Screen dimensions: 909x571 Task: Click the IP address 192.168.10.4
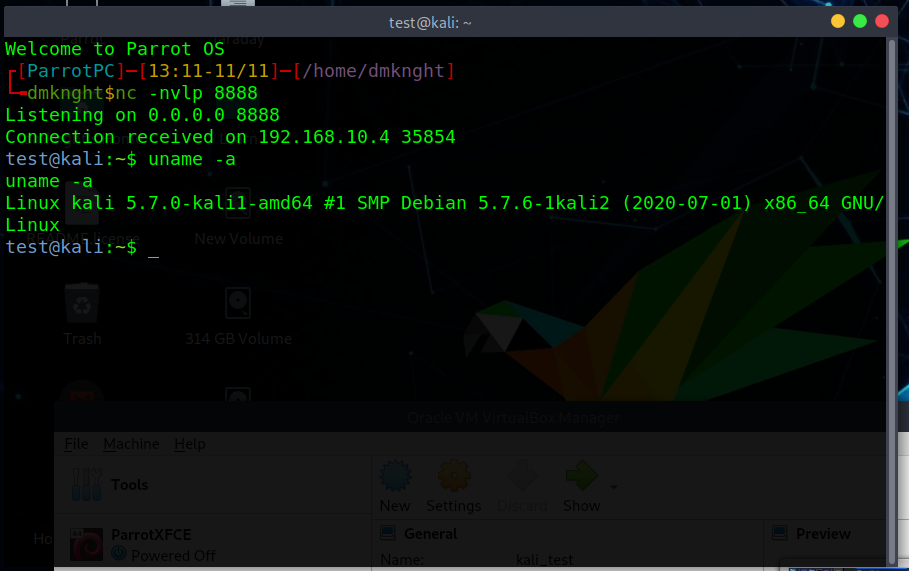pos(324,137)
